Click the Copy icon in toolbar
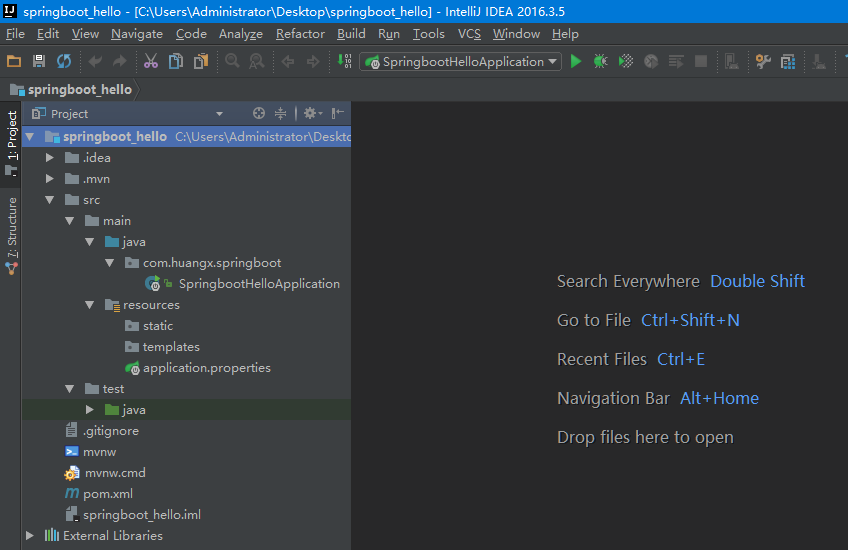This screenshot has height=550, width=848. pyautogui.click(x=176, y=61)
